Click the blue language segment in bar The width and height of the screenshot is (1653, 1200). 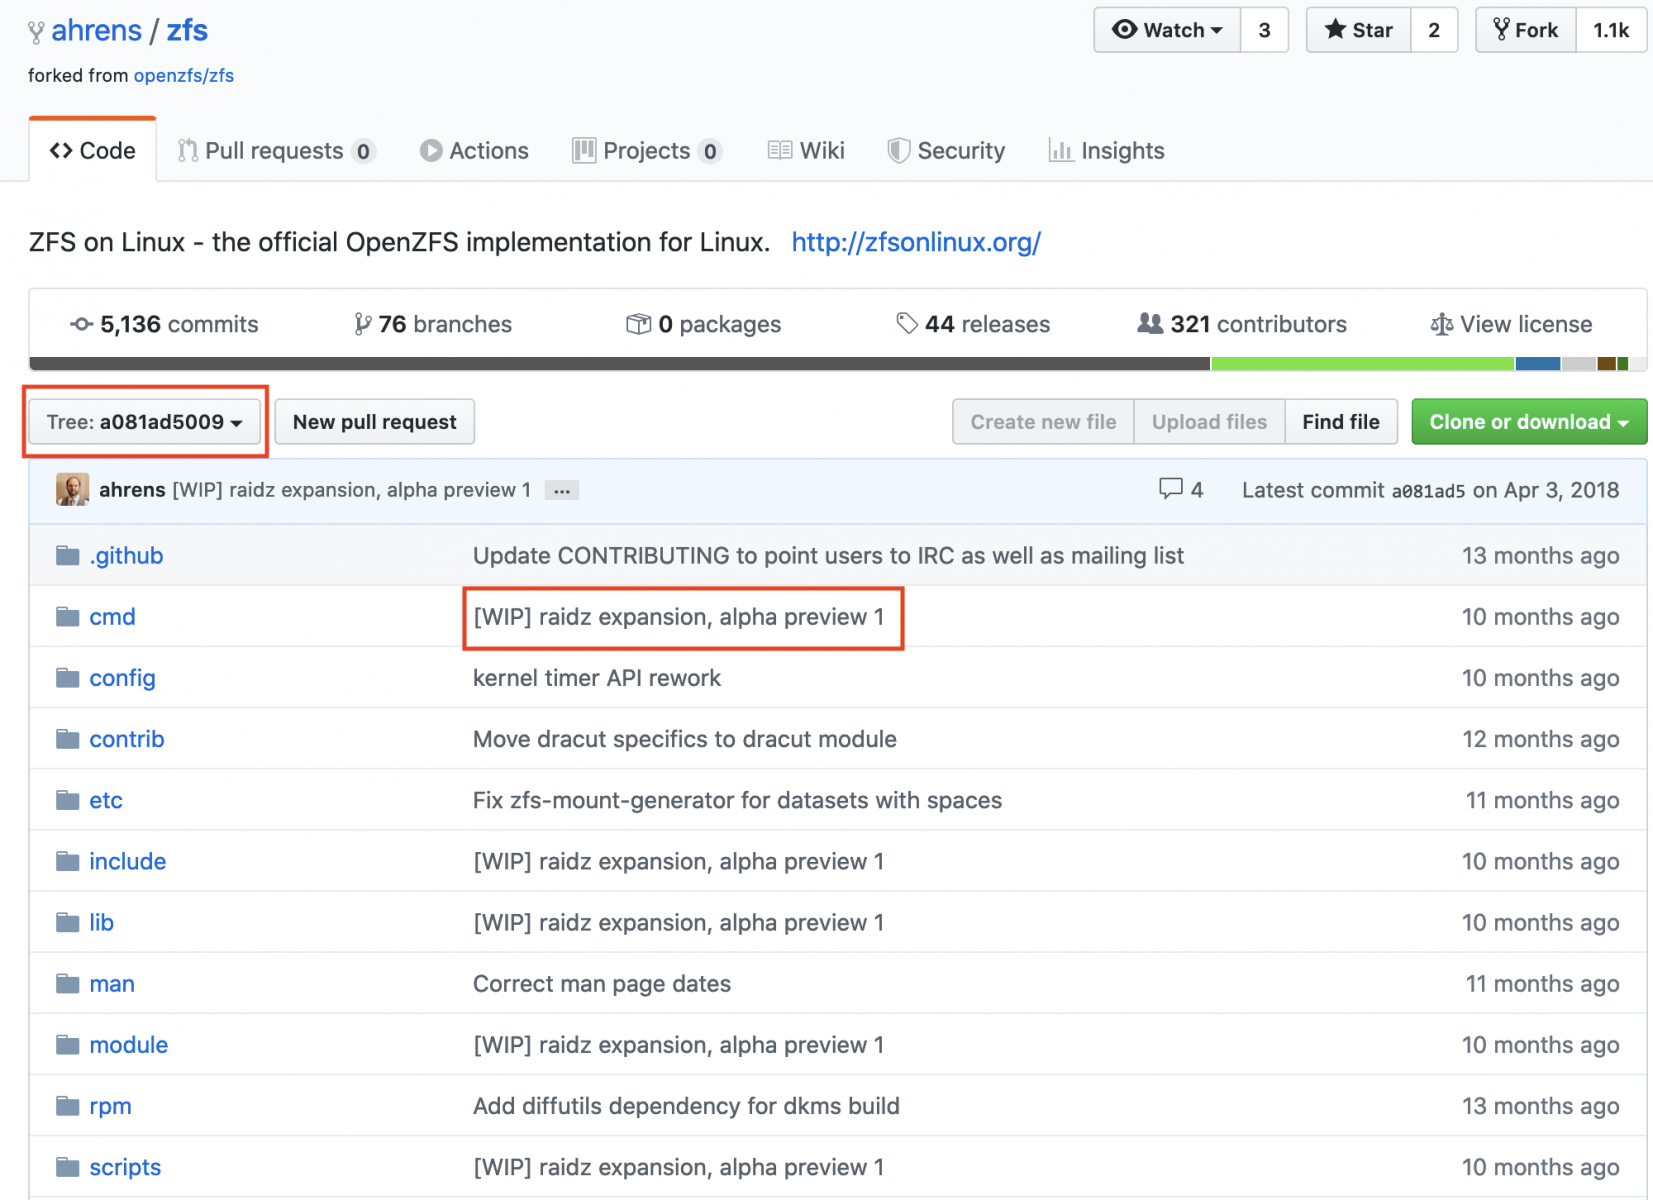1538,364
